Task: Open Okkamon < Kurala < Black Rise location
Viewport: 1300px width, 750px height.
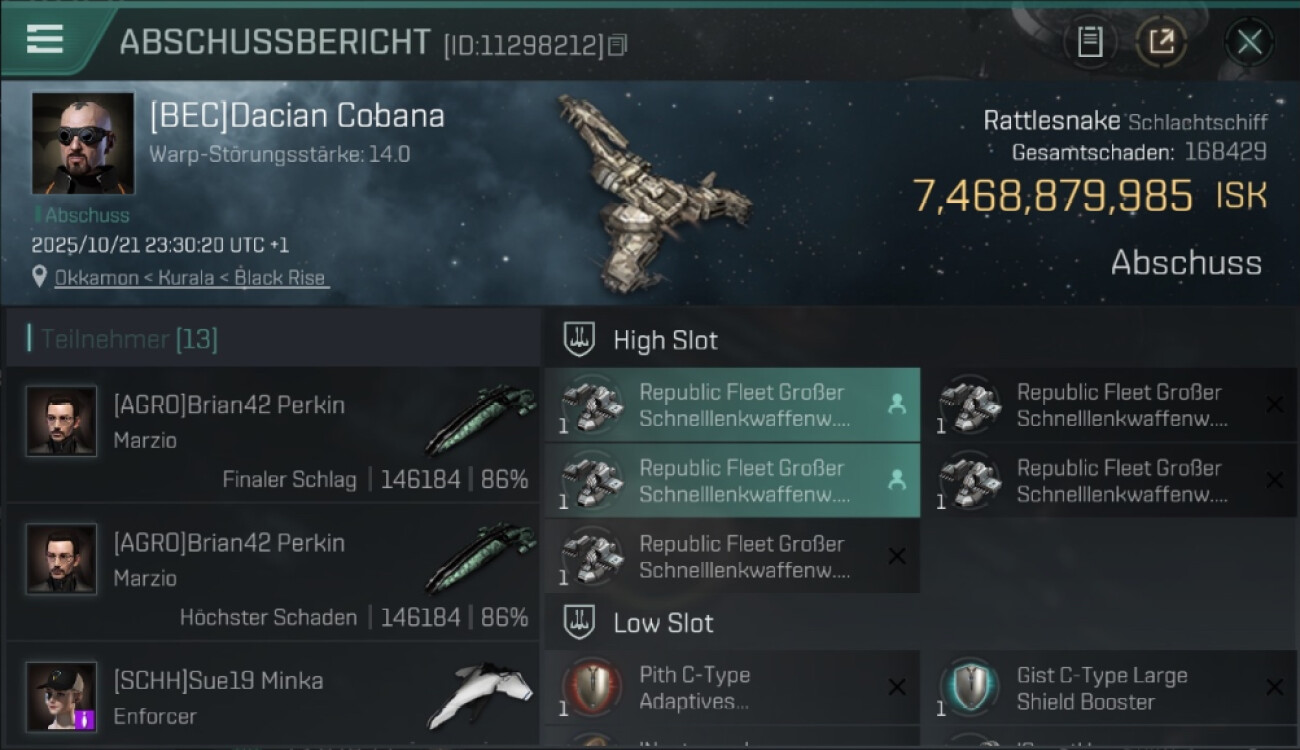Action: pos(191,278)
